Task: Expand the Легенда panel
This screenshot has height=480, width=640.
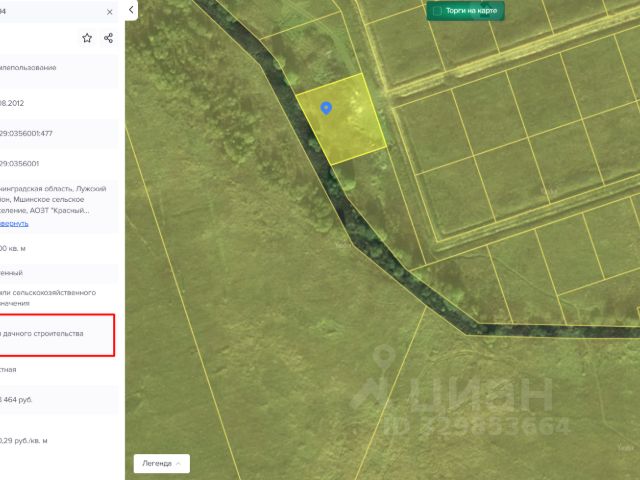Action: coord(162,464)
